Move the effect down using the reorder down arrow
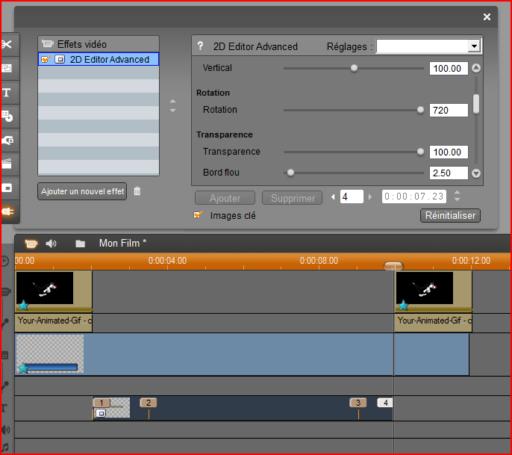 click(172, 109)
